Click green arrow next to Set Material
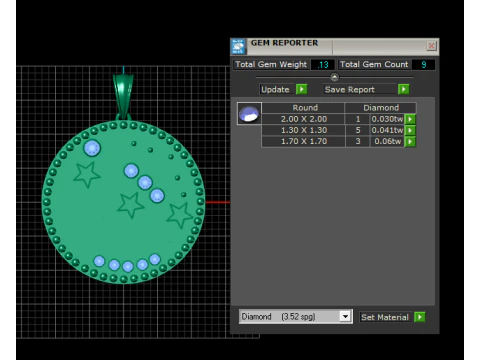 [420, 317]
